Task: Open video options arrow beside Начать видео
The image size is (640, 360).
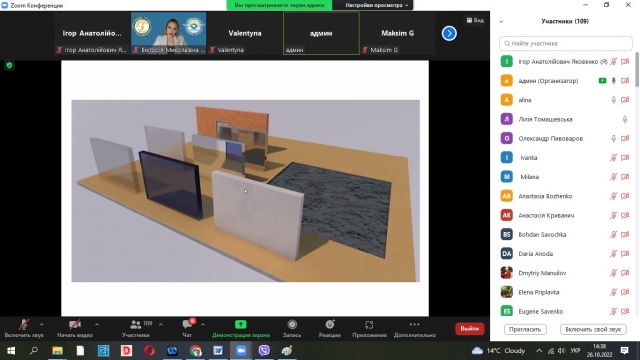Action: (x=97, y=324)
